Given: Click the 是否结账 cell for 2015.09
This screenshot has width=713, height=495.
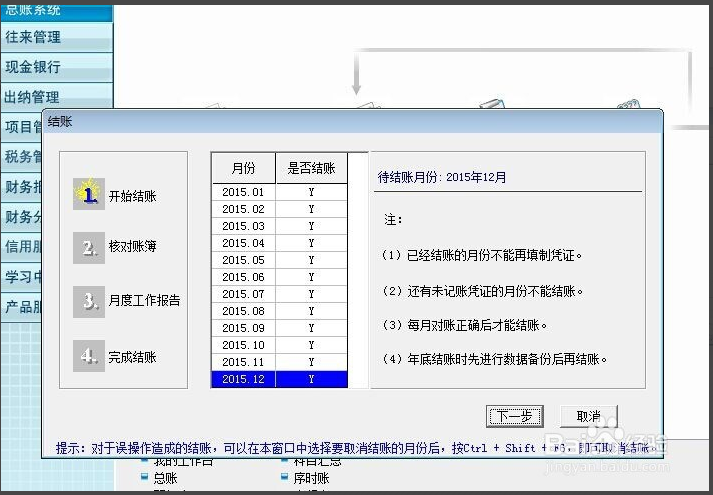Looking at the screenshot, I should pos(311,328).
